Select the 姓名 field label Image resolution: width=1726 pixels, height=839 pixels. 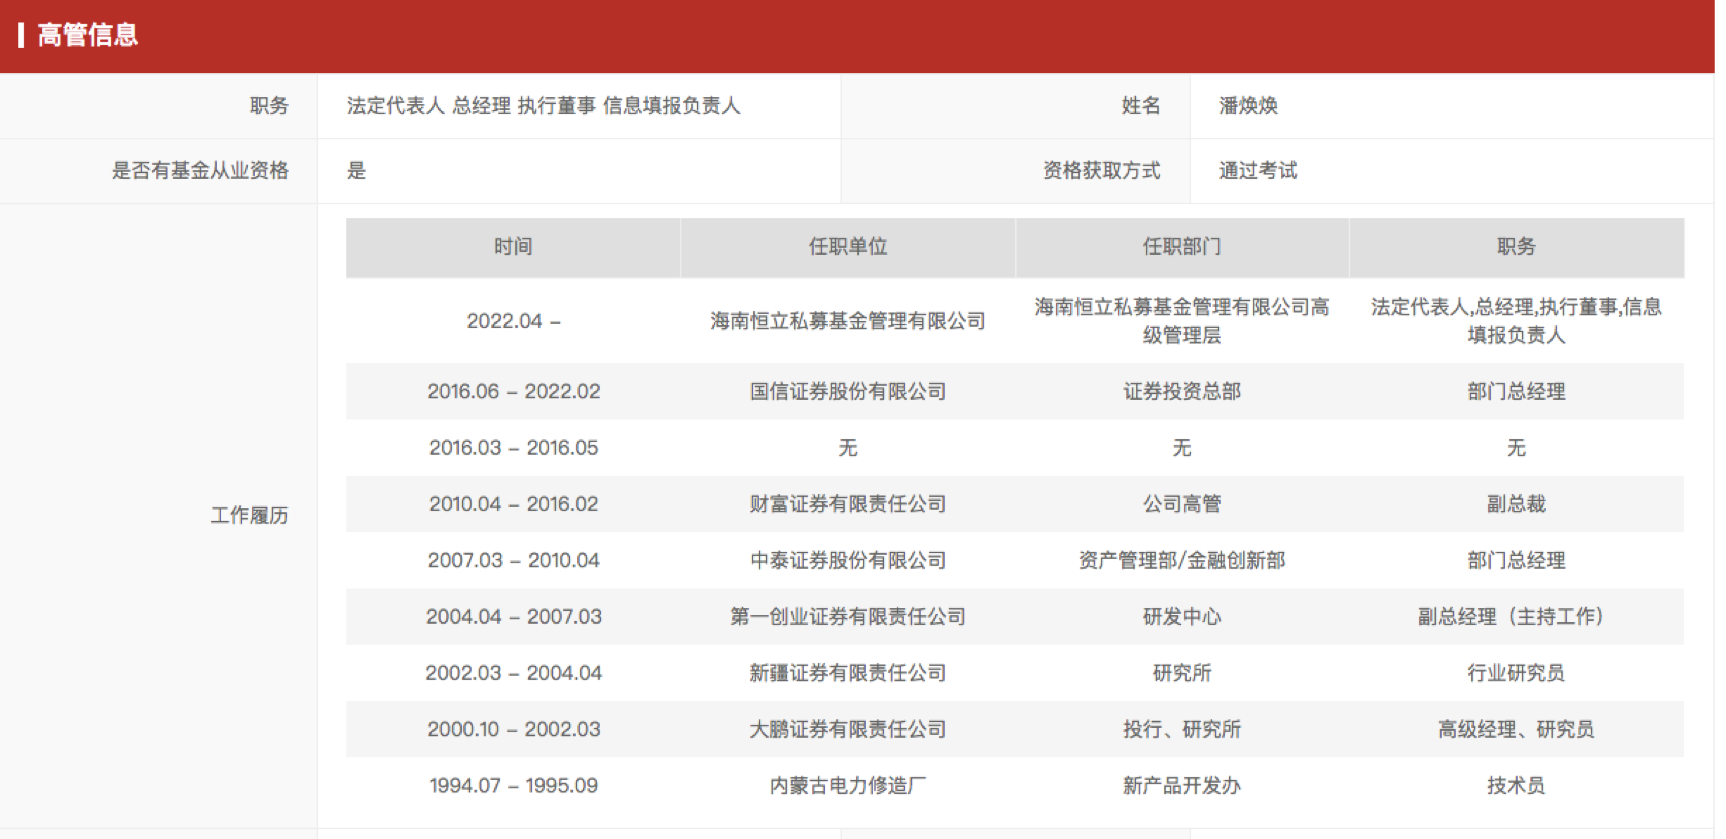click(1141, 105)
